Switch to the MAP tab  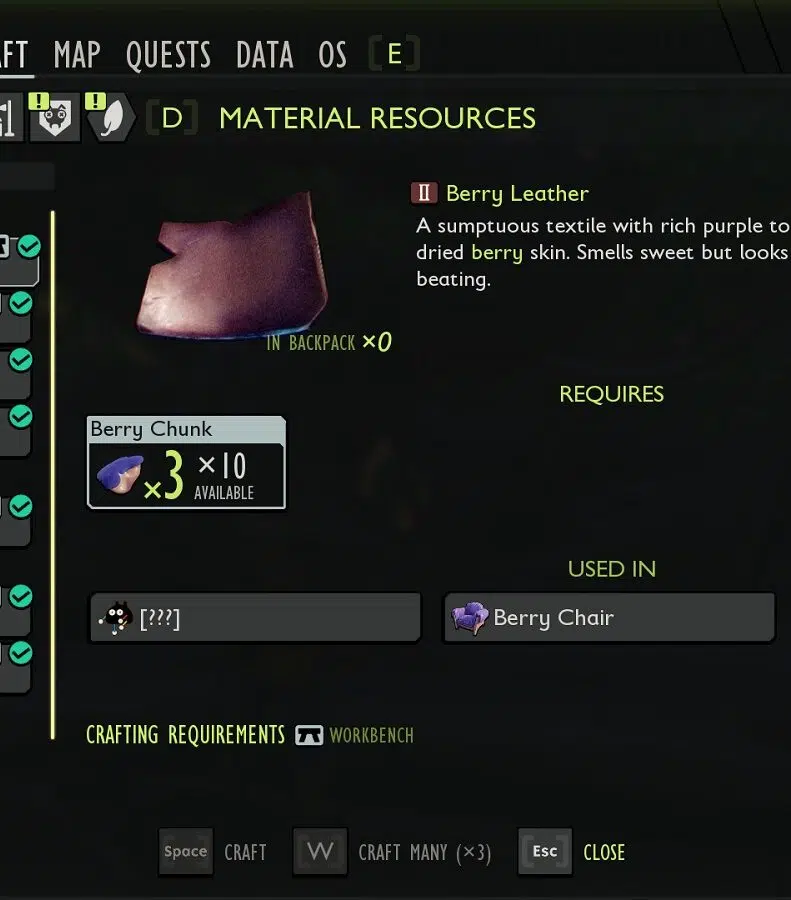(x=77, y=55)
